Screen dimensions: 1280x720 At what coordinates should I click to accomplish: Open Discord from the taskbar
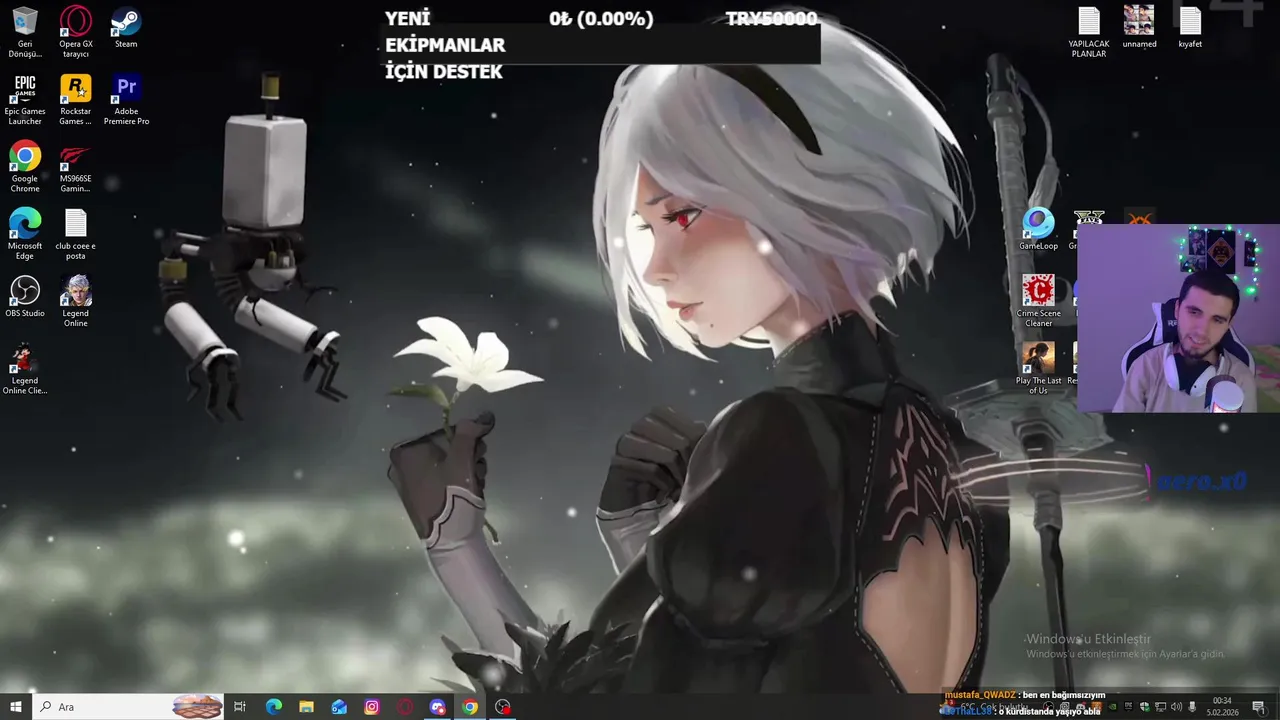437,707
